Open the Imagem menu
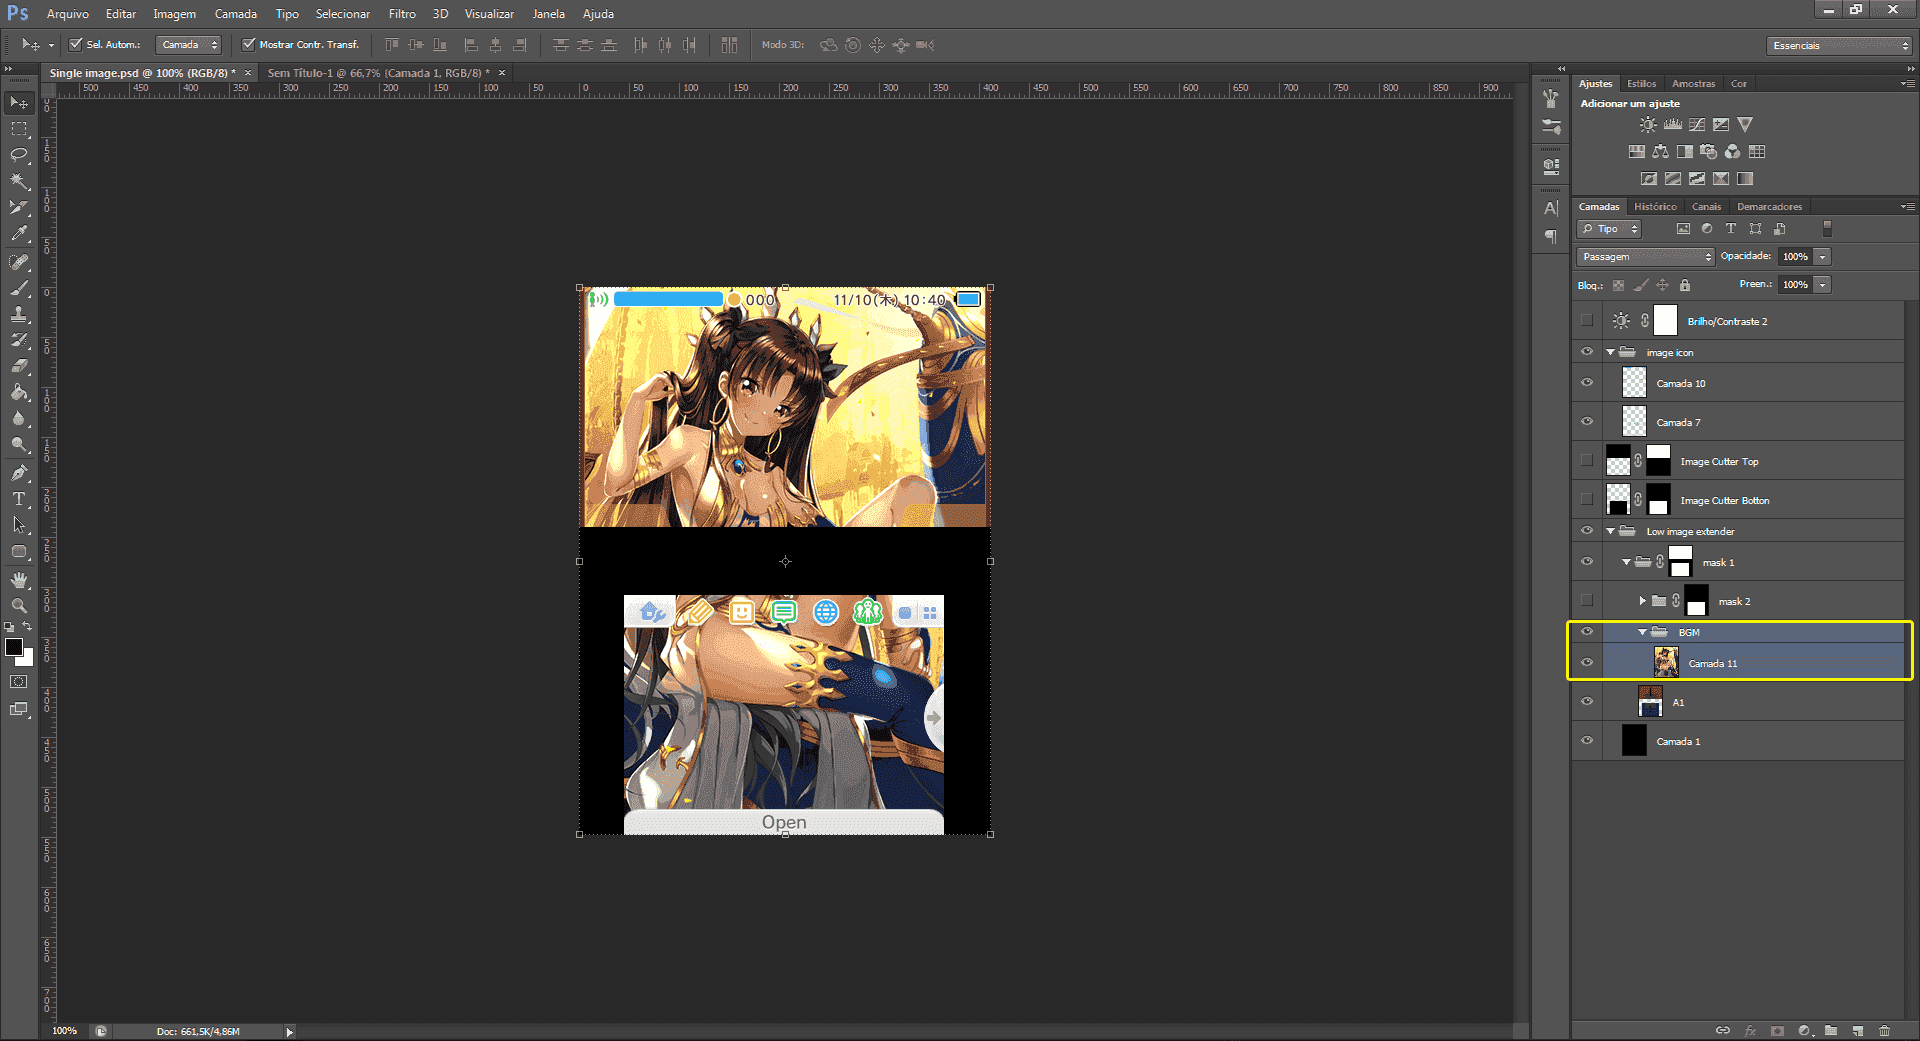Screen dimensions: 1920x1041 (x=175, y=14)
